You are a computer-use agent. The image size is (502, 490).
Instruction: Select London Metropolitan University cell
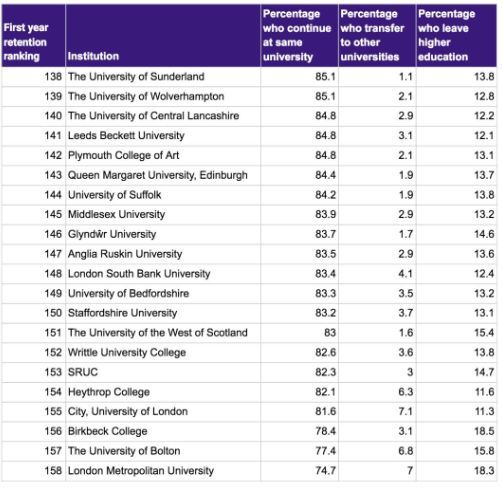pyautogui.click(x=163, y=471)
